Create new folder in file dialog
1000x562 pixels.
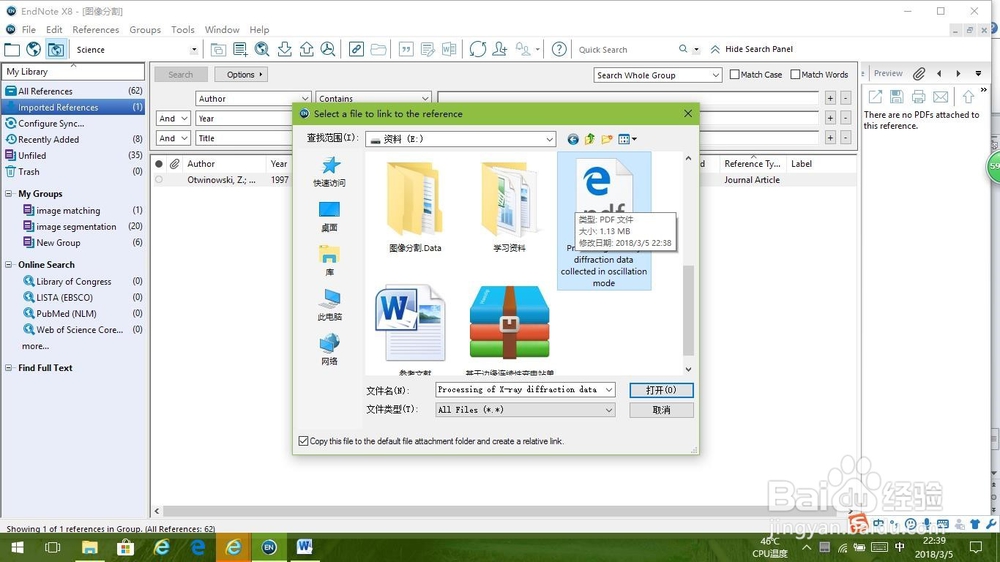pos(607,139)
